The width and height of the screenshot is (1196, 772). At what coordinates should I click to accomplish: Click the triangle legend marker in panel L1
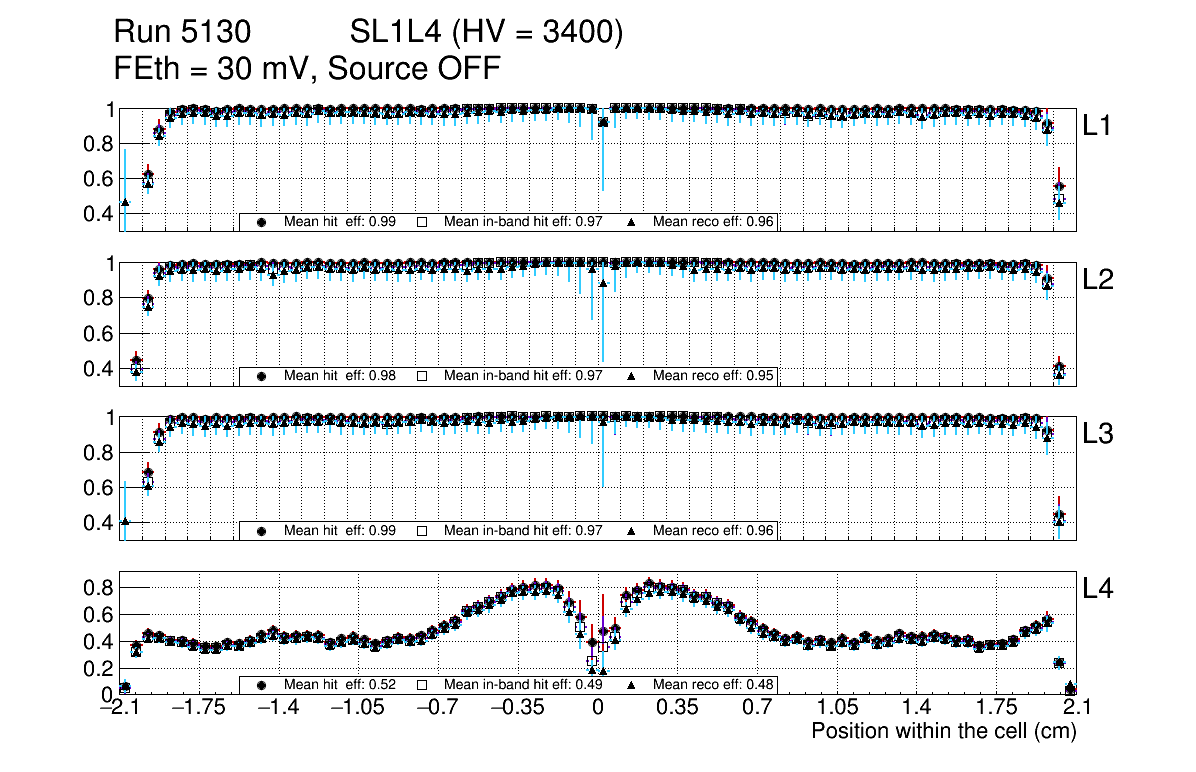pos(632,222)
